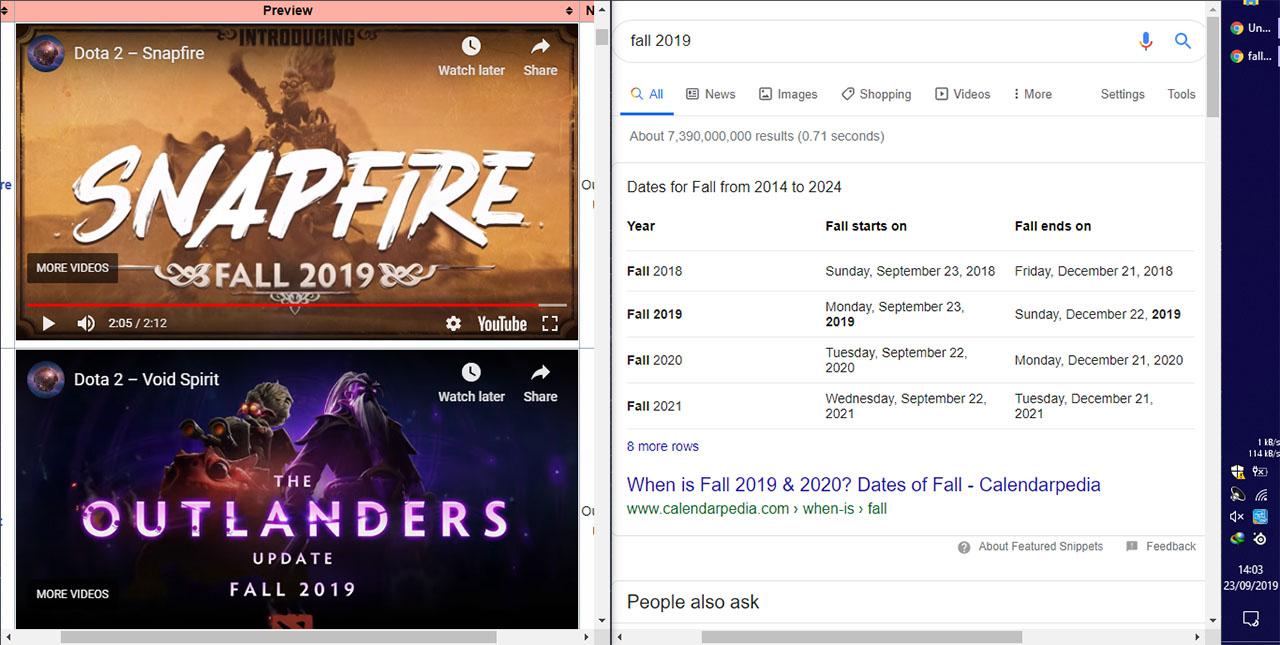Screen dimensions: 1280x645
Task: Start Google voice search microphone
Action: tap(1146, 41)
